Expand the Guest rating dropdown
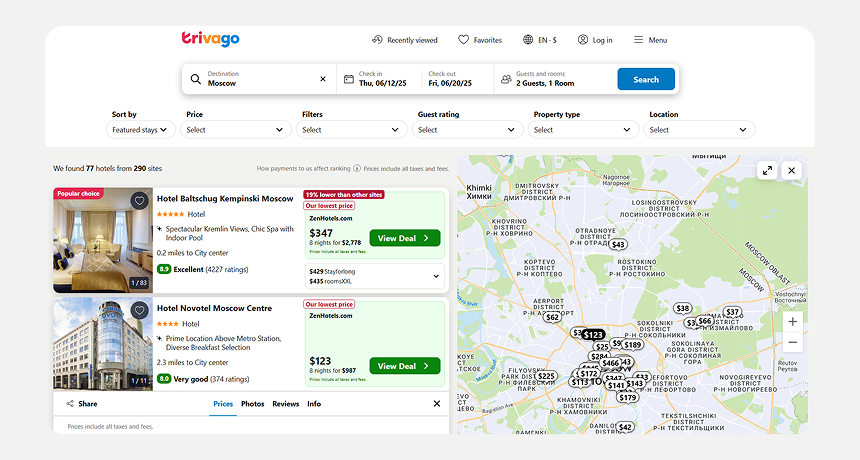The height and width of the screenshot is (460, 860). [x=467, y=130]
